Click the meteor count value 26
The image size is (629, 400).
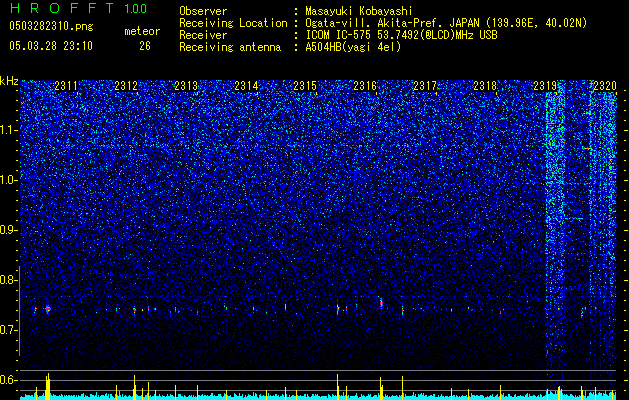145,46
